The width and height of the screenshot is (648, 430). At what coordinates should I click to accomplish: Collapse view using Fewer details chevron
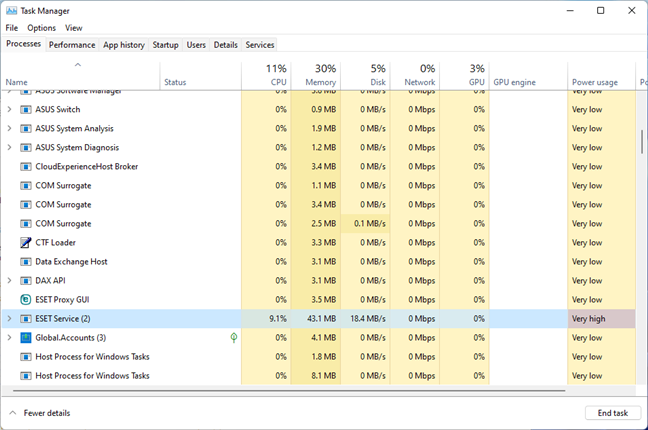tap(13, 413)
